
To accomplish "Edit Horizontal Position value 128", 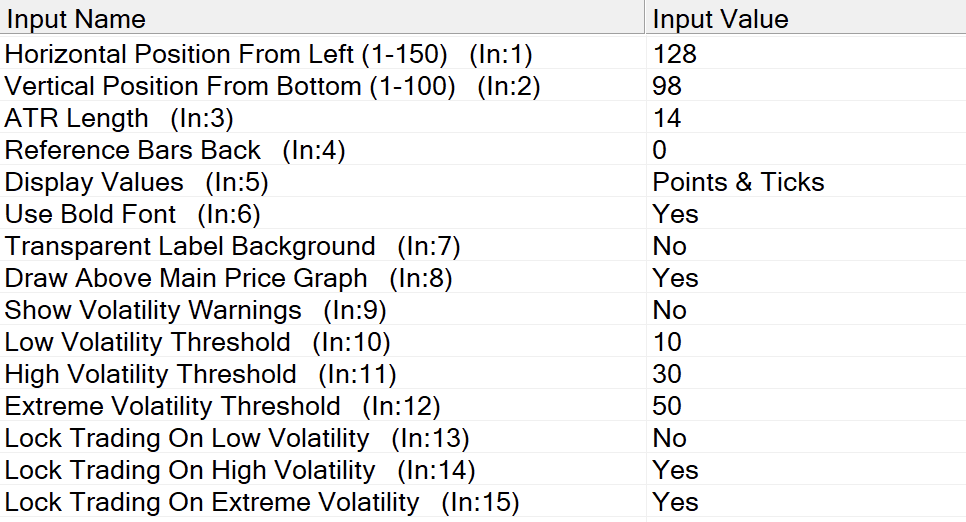I will [675, 54].
